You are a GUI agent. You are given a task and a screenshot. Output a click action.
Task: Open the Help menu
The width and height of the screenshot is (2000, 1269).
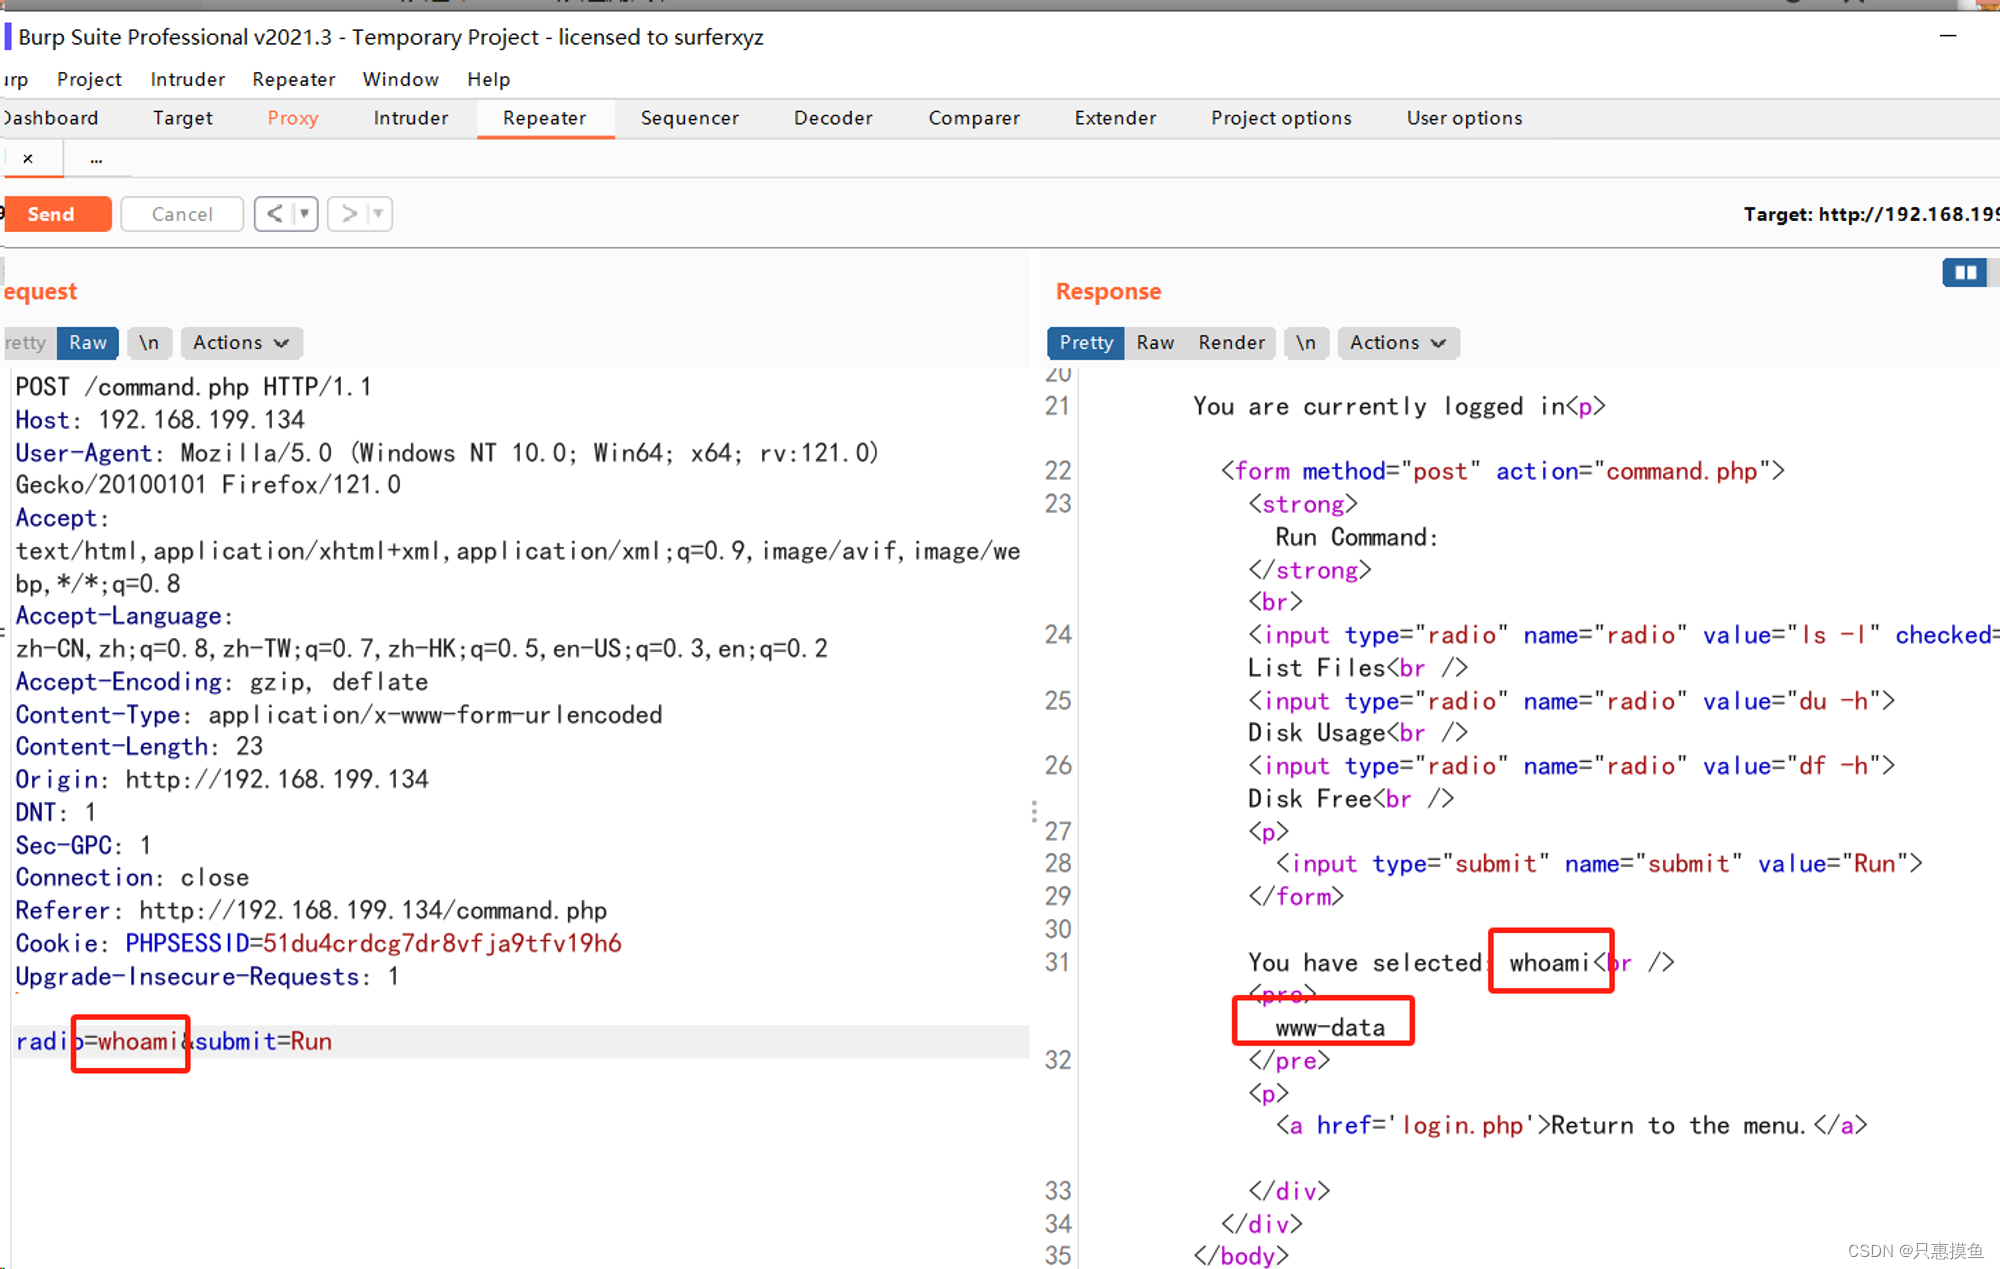489,79
